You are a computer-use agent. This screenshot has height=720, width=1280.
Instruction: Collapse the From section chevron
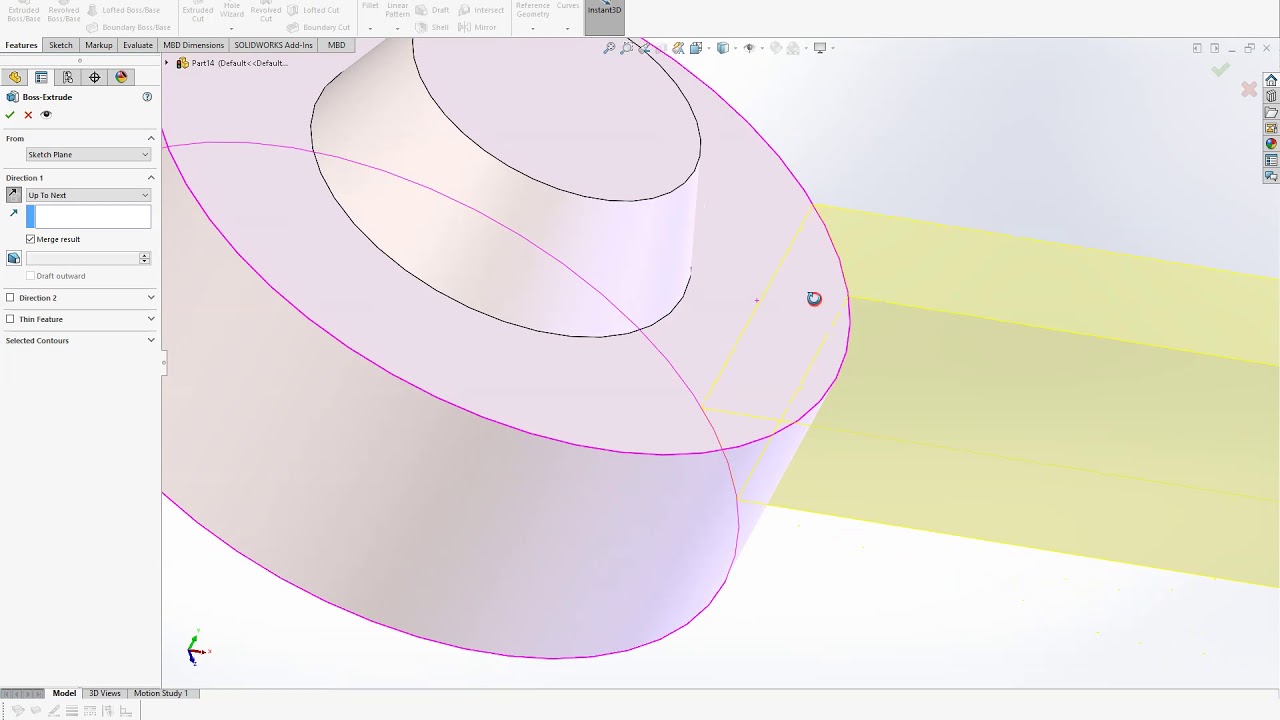(x=151, y=139)
